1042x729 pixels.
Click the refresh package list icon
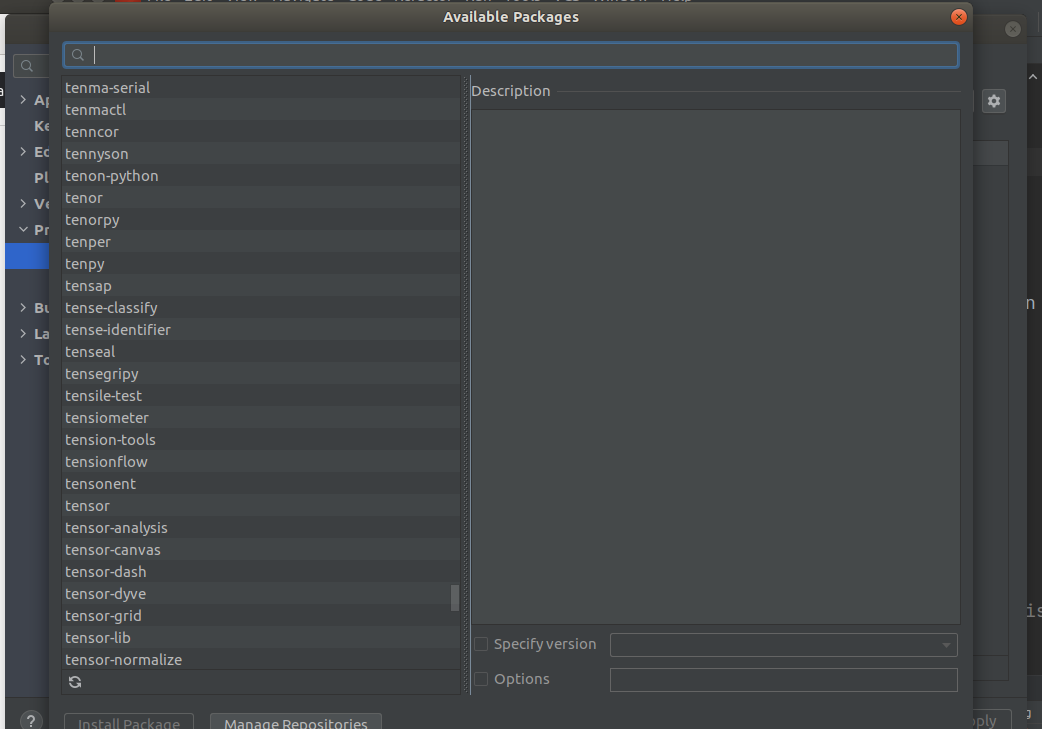[75, 682]
